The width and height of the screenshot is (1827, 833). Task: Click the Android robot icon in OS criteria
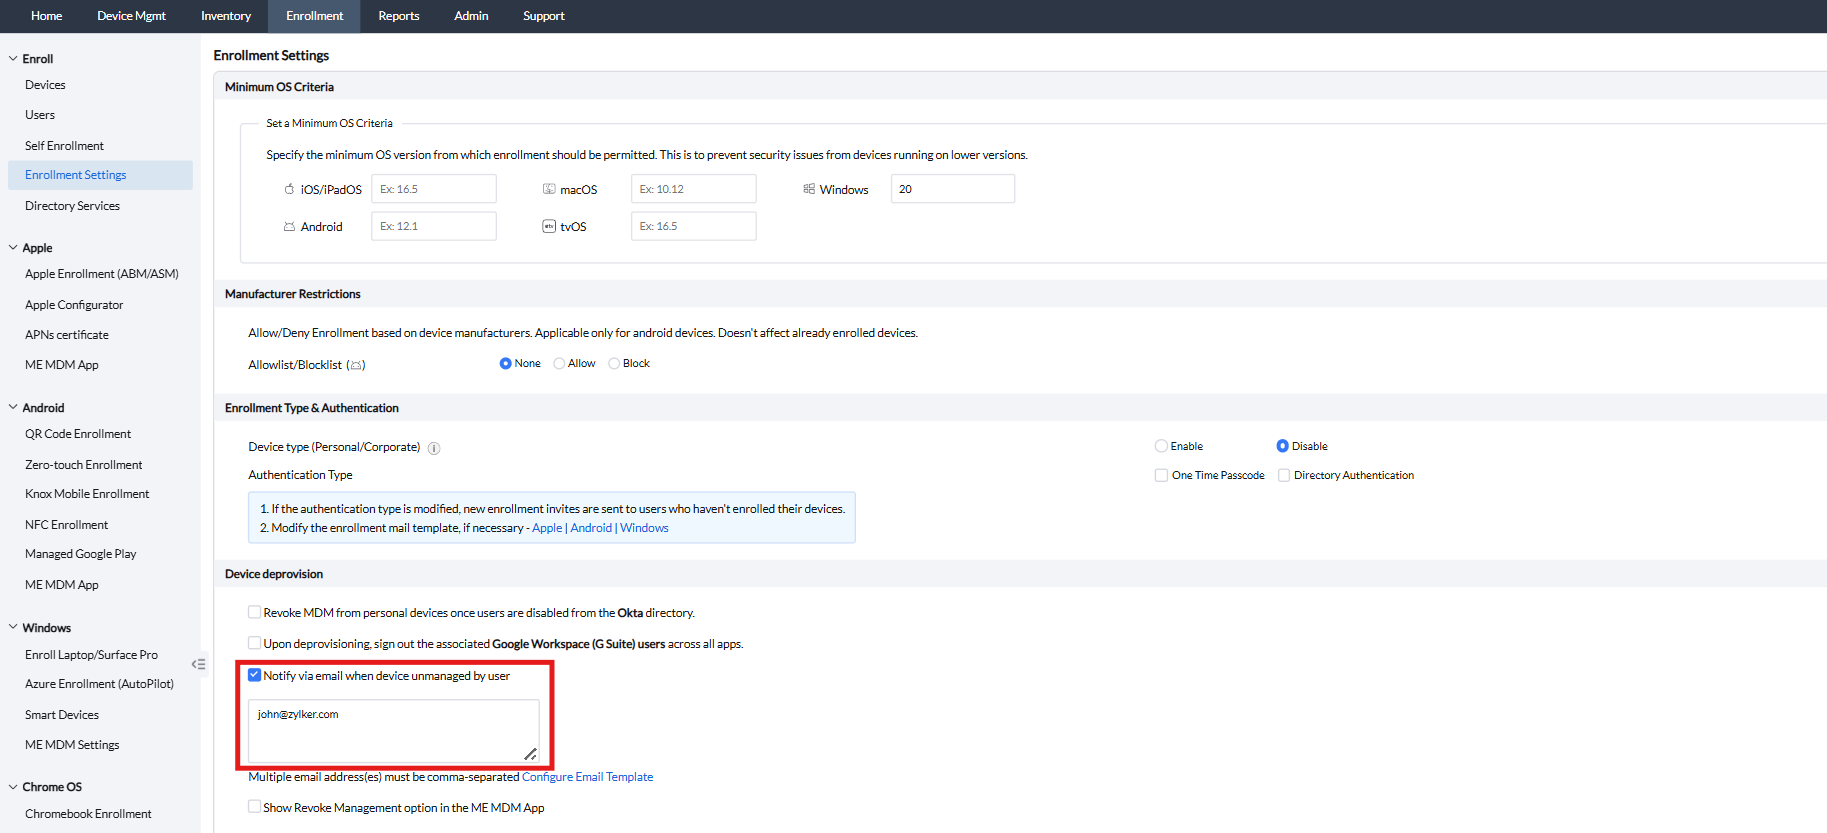pos(289,227)
